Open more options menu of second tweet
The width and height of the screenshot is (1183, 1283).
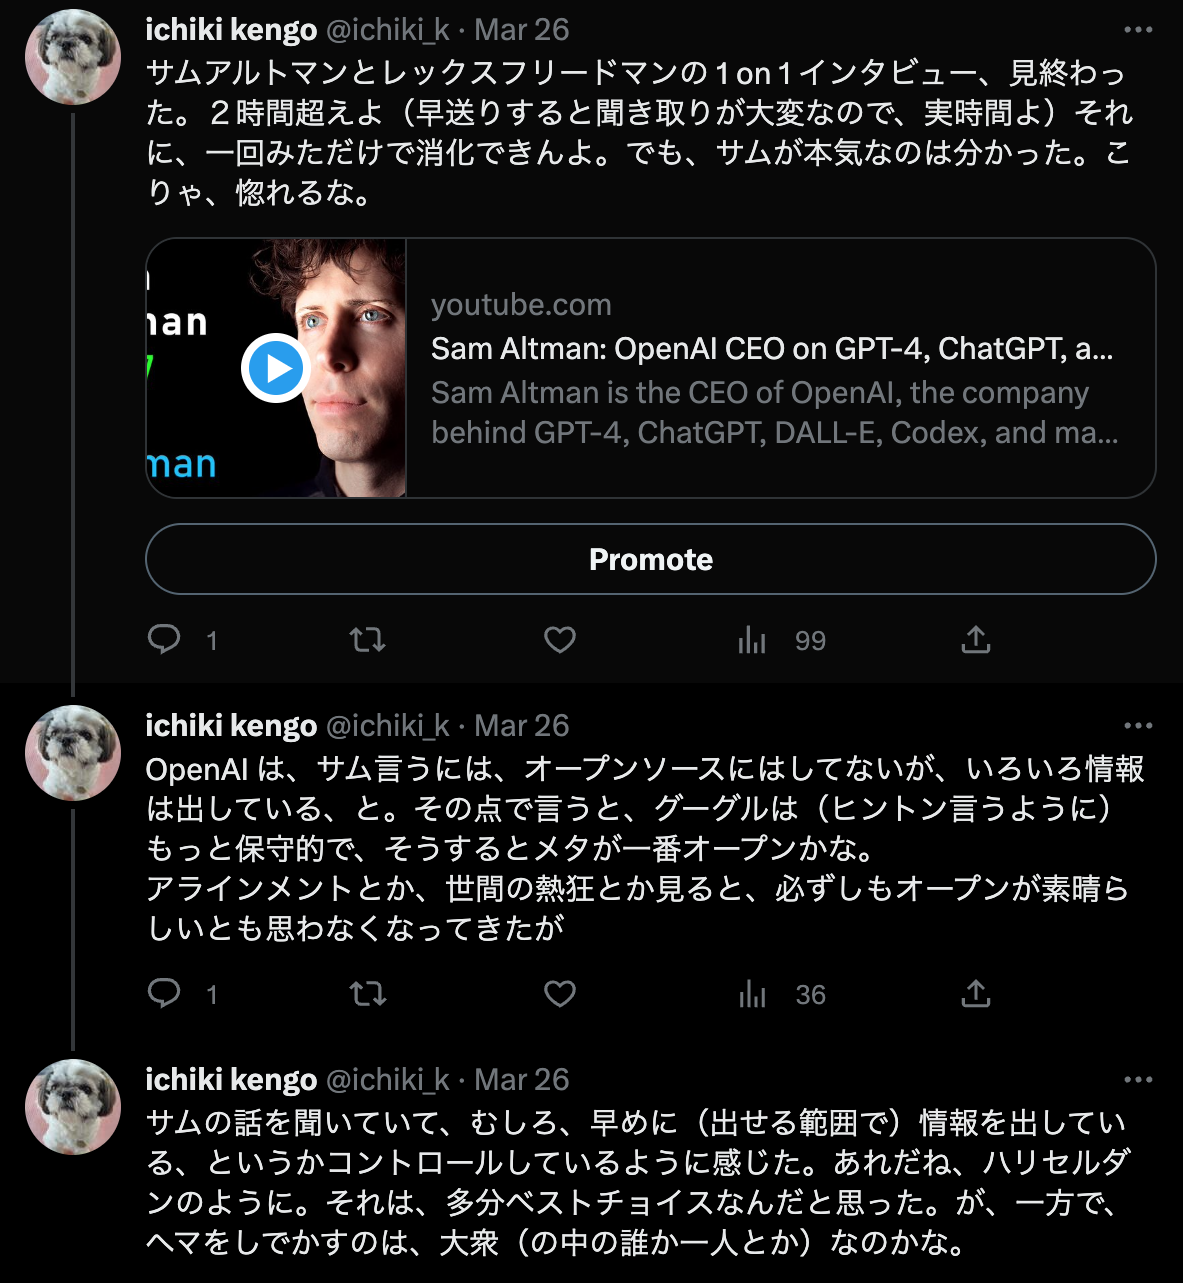[x=1138, y=726]
